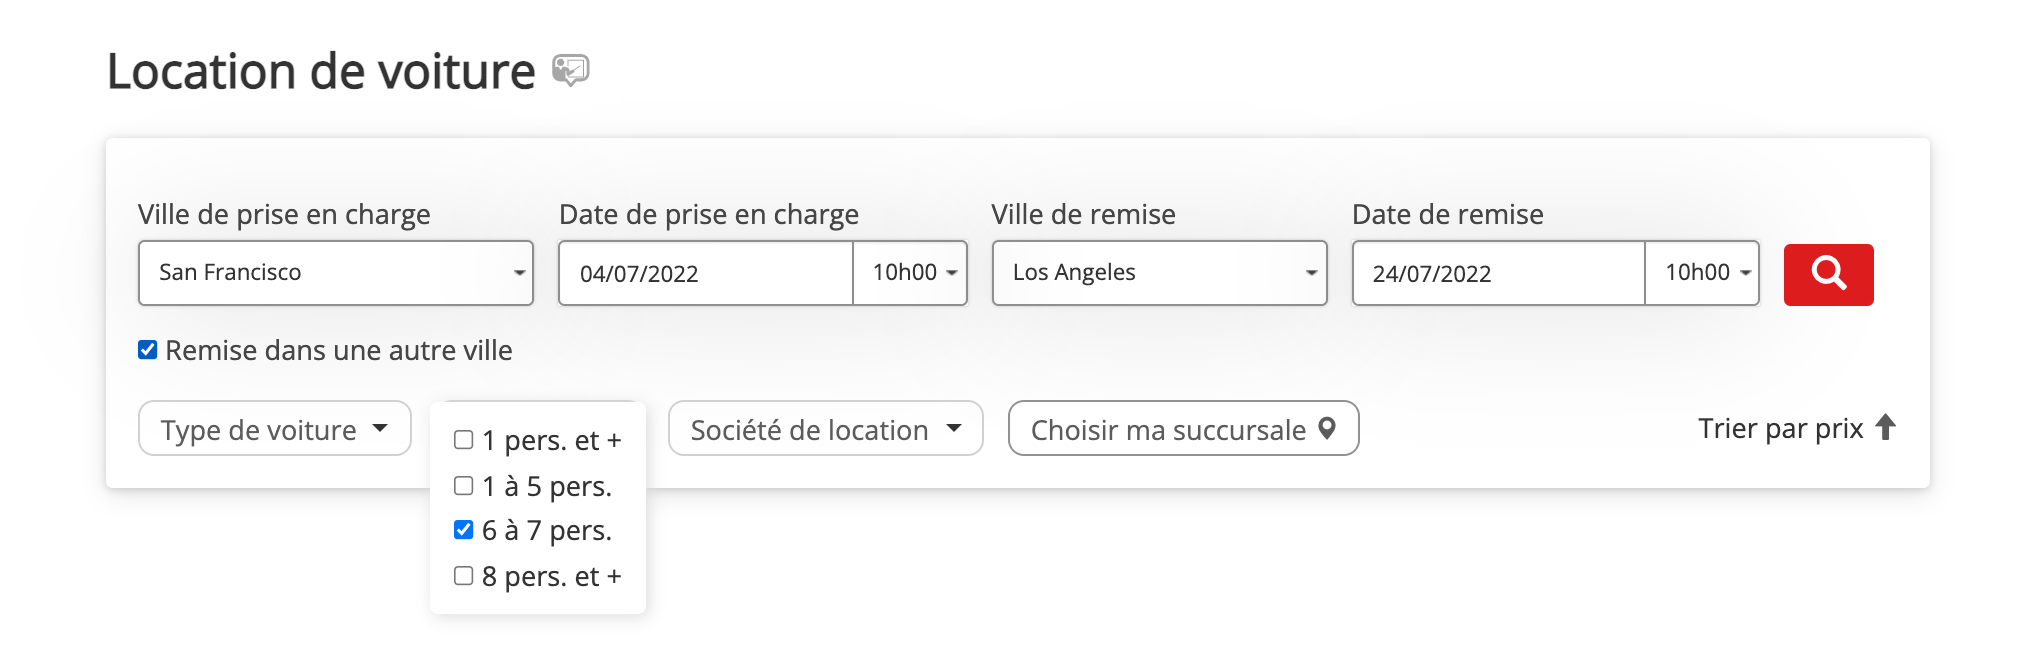Click the Trier par prix sort link
2044x662 pixels.
point(1780,428)
